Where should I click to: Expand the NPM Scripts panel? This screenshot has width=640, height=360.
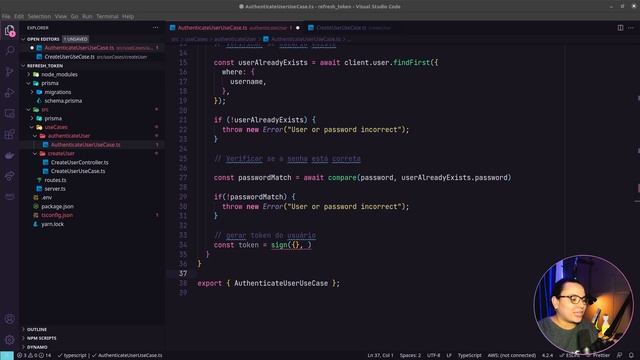(42, 338)
